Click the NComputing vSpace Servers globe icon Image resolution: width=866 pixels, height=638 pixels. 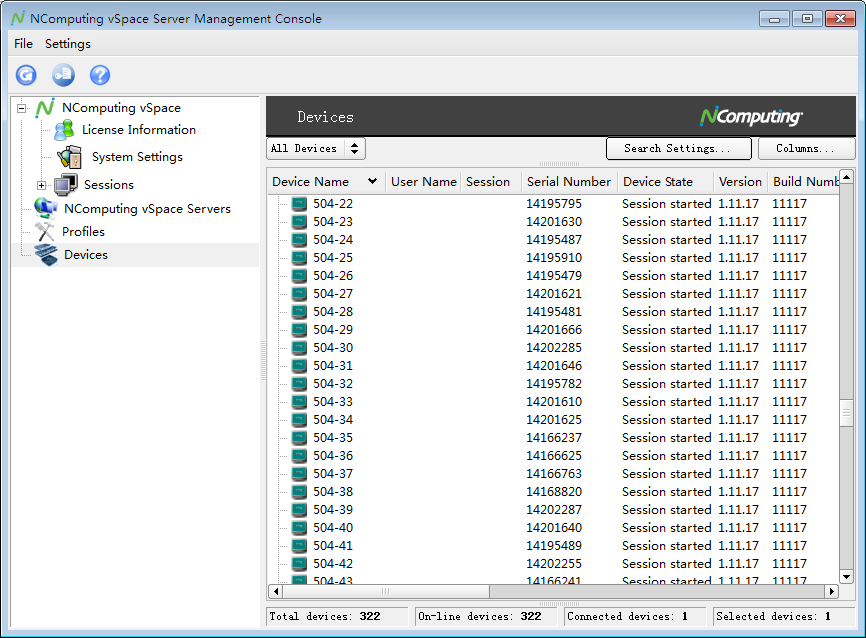[45, 209]
